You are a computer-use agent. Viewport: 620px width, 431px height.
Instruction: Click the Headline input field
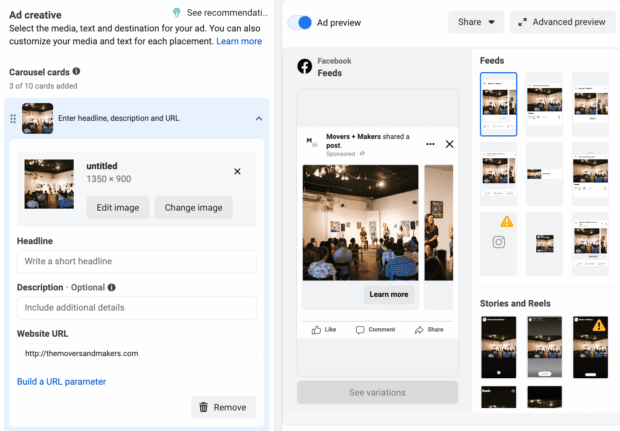click(x=136, y=261)
